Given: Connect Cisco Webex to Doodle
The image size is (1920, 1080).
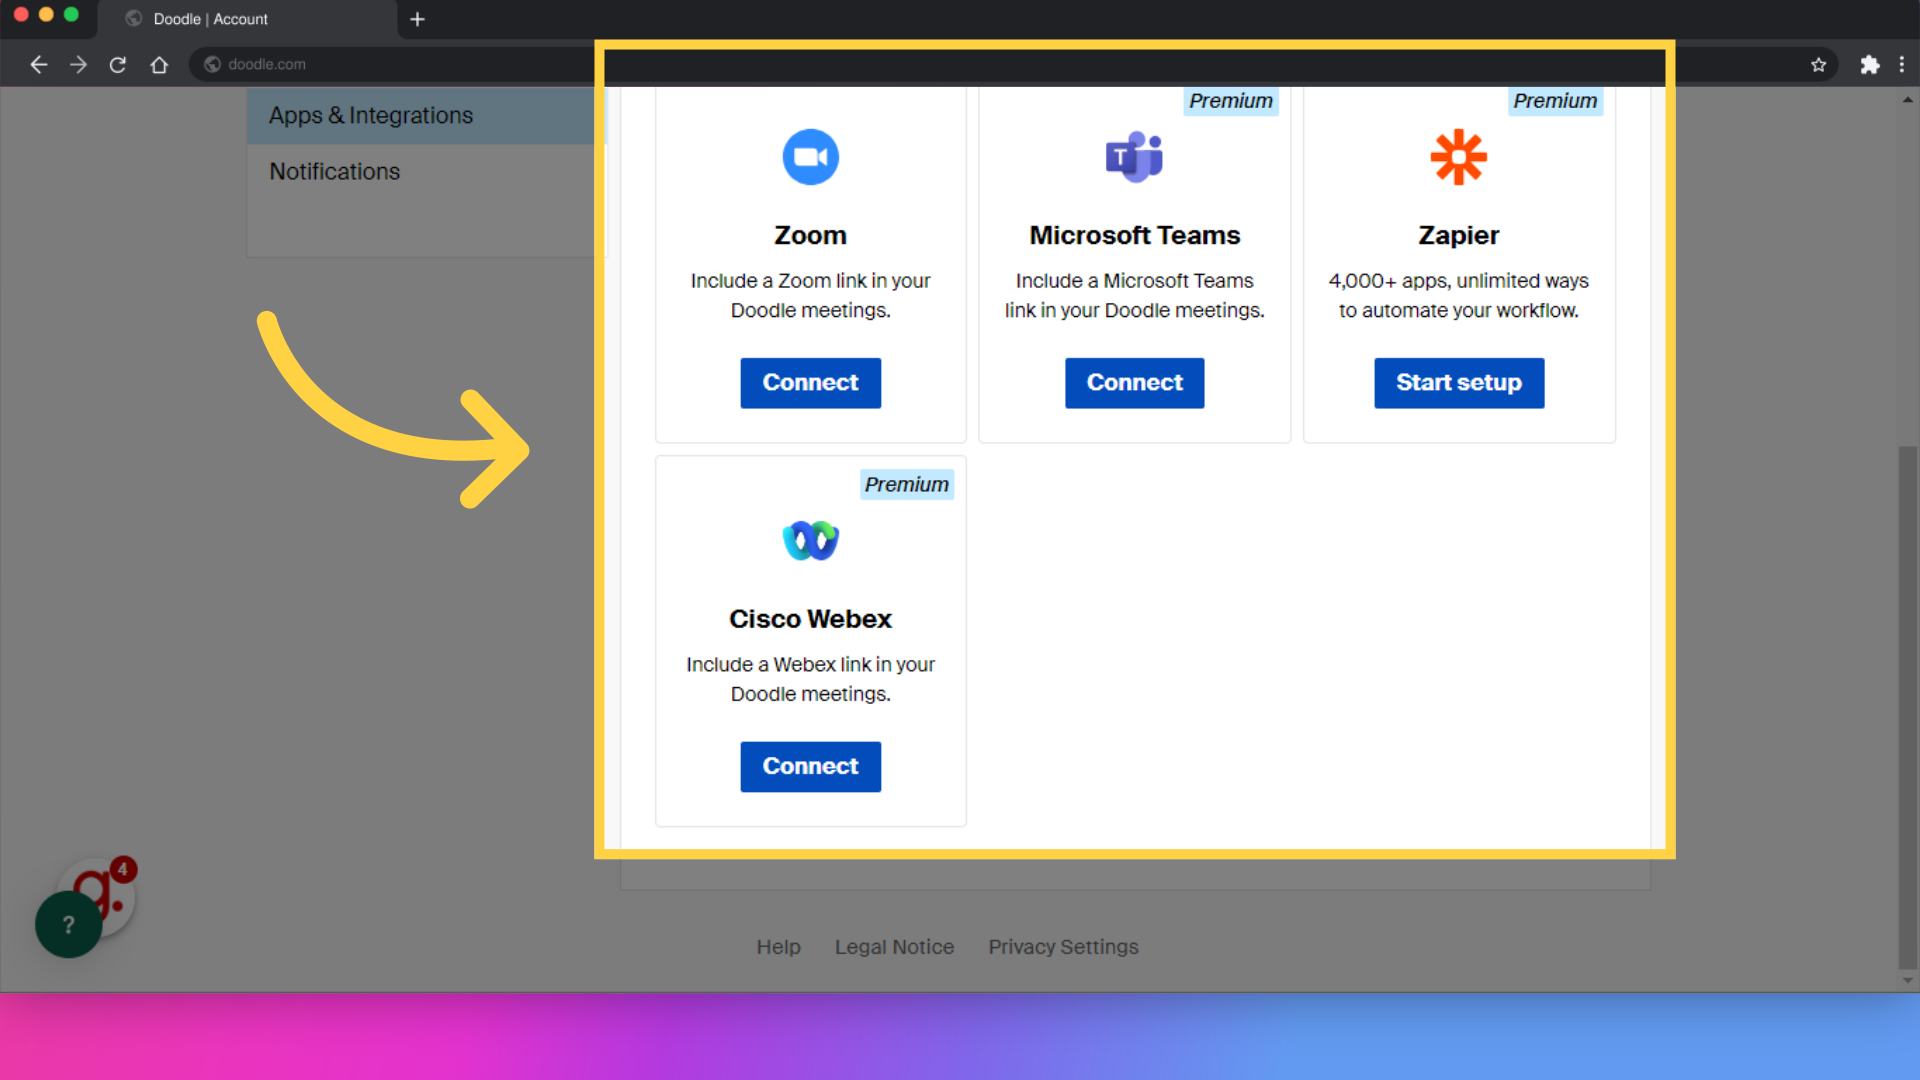Looking at the screenshot, I should (810, 766).
